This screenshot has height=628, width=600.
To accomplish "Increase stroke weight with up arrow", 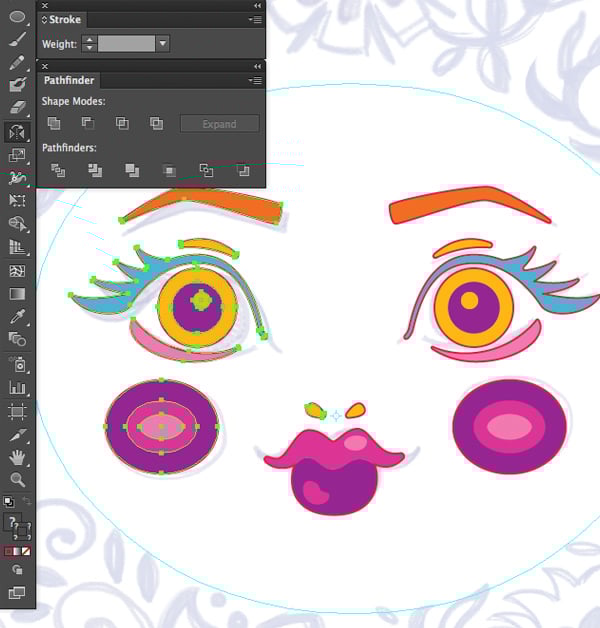I will click(x=89, y=40).
